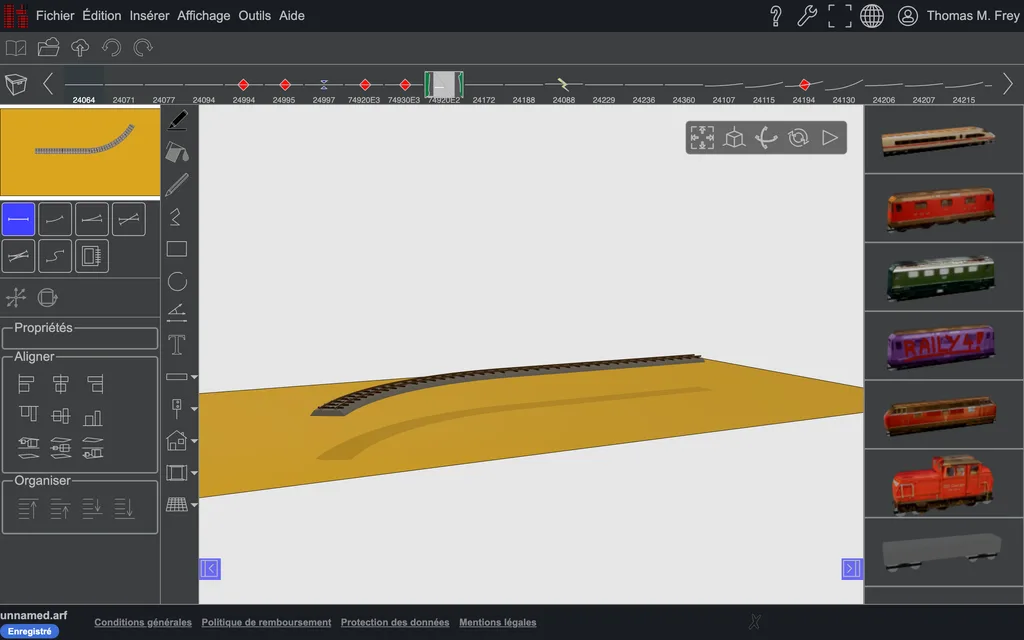Choose the circle shape tool
The height and width of the screenshot is (640, 1024).
177,281
